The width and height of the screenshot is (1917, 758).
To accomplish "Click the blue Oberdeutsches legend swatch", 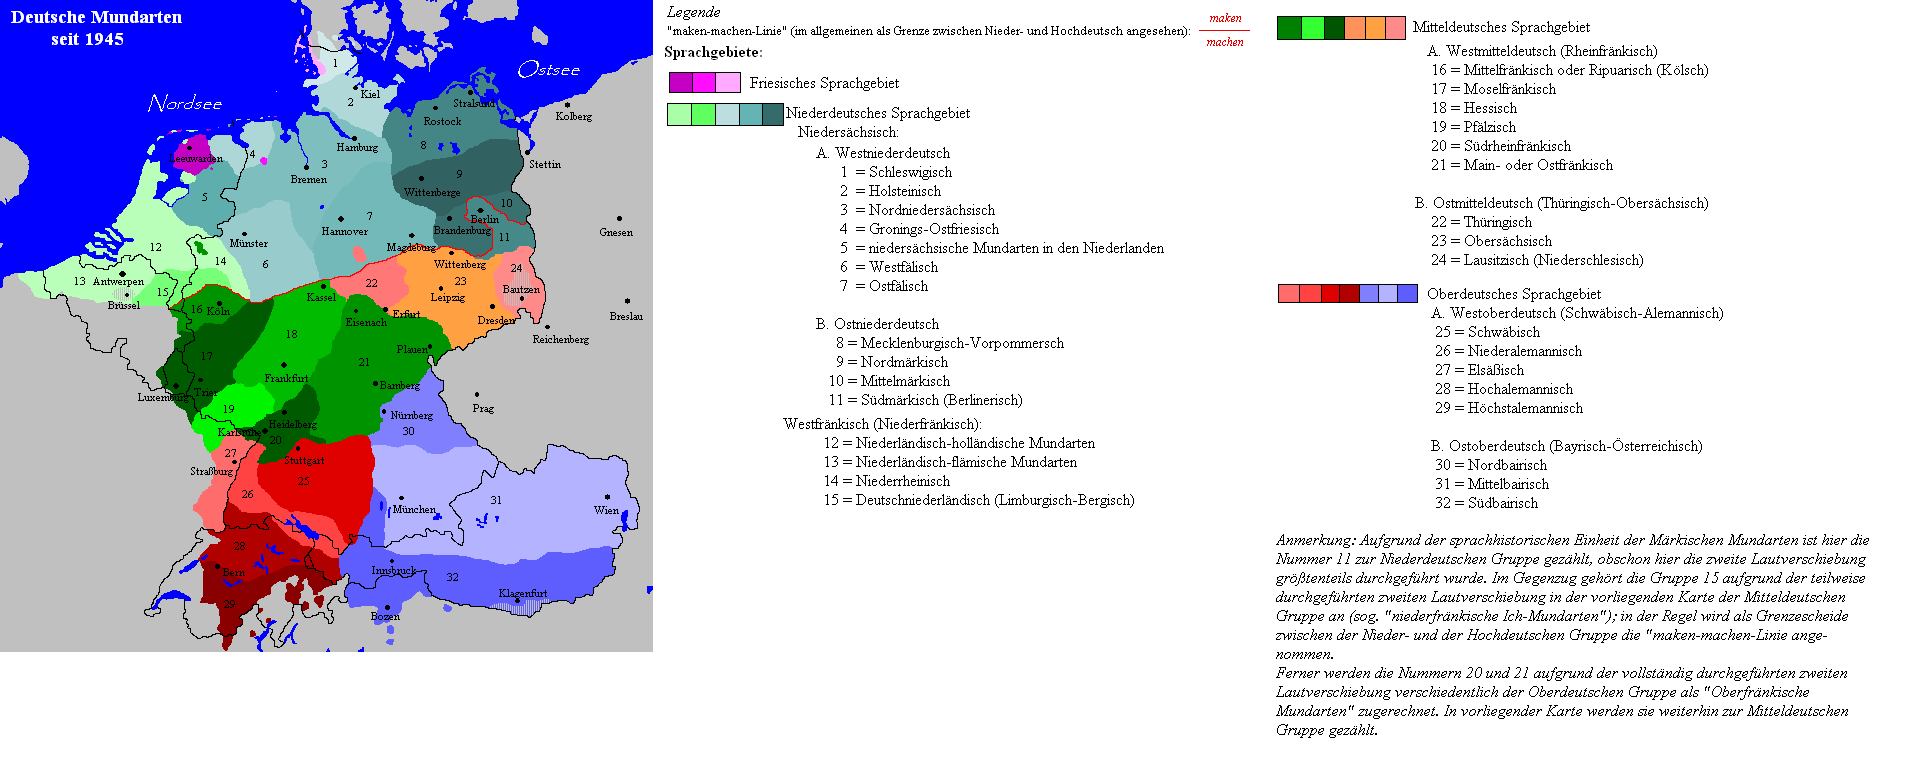I will tap(1407, 293).
